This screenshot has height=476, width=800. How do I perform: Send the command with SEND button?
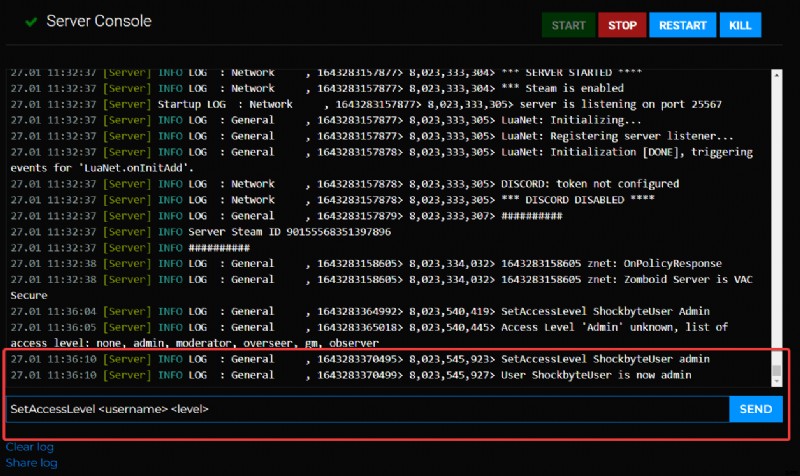tap(756, 409)
